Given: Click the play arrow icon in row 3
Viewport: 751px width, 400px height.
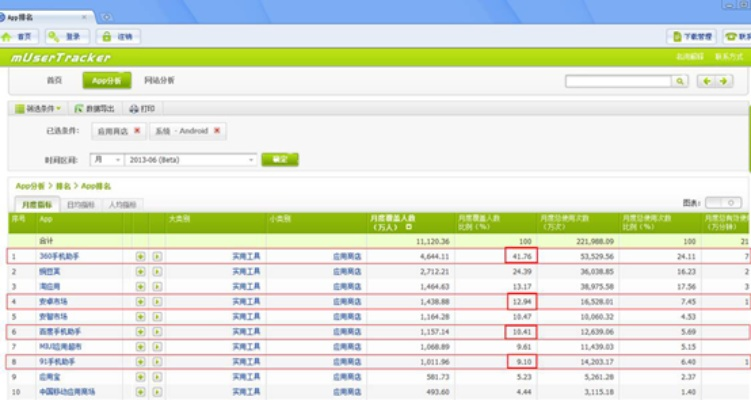Looking at the screenshot, I should (x=157, y=286).
